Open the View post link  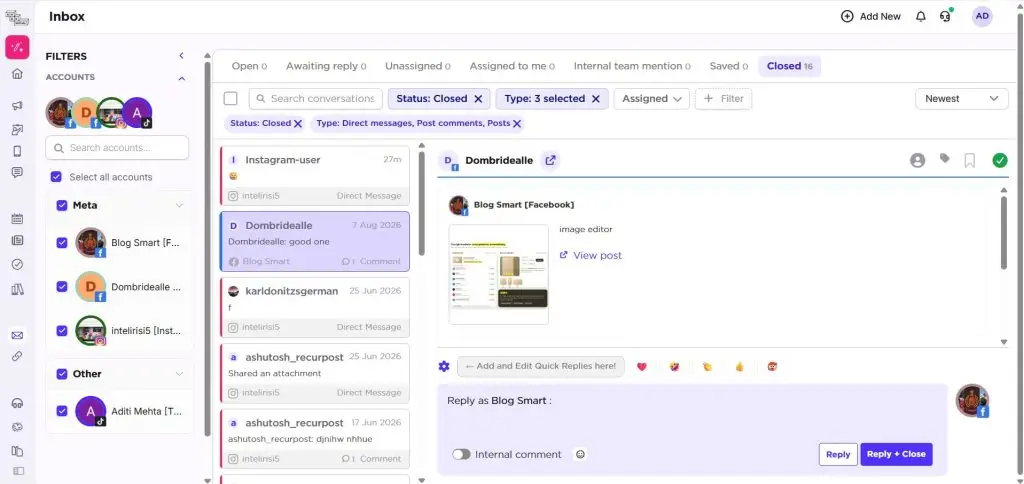(590, 255)
